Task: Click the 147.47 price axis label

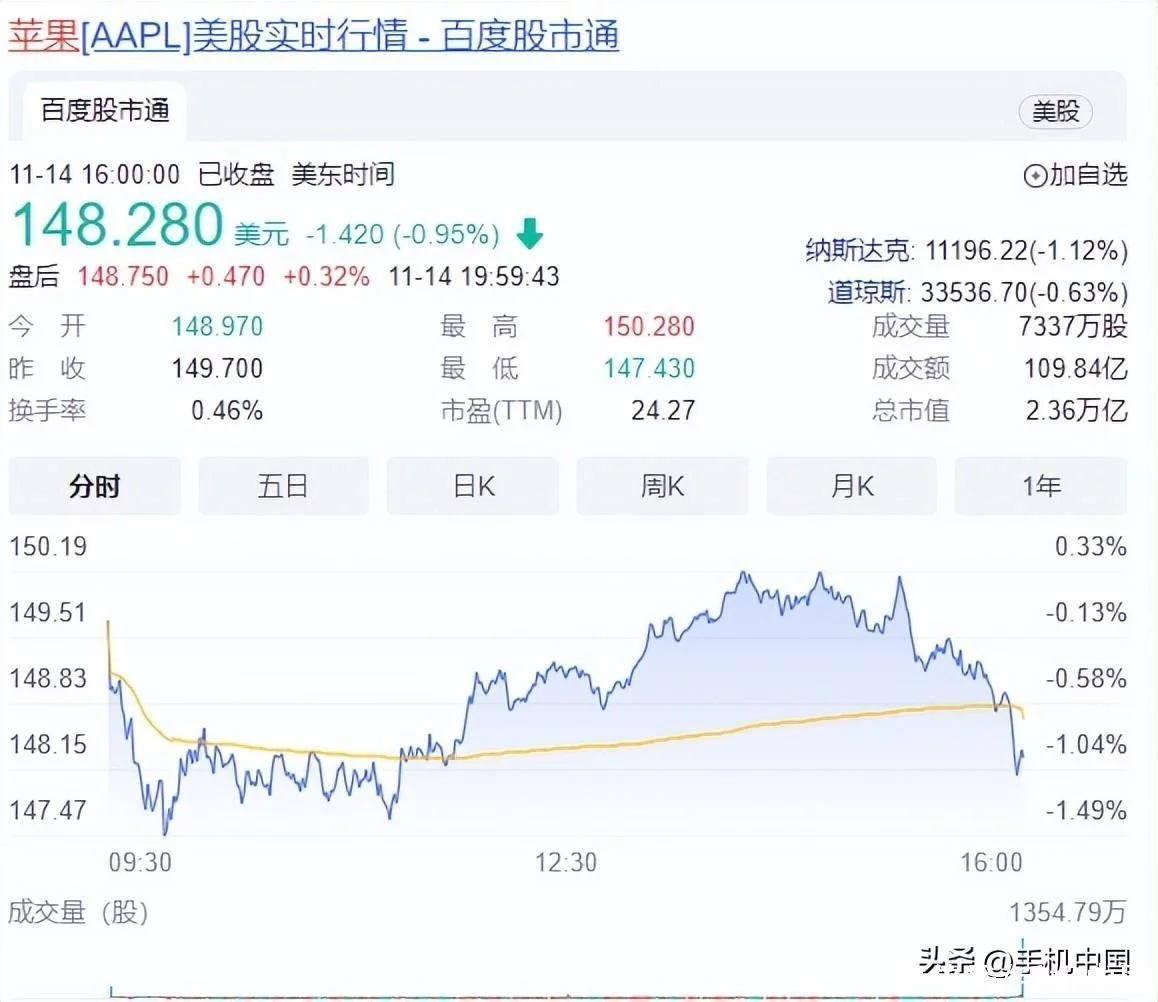Action: click(48, 811)
